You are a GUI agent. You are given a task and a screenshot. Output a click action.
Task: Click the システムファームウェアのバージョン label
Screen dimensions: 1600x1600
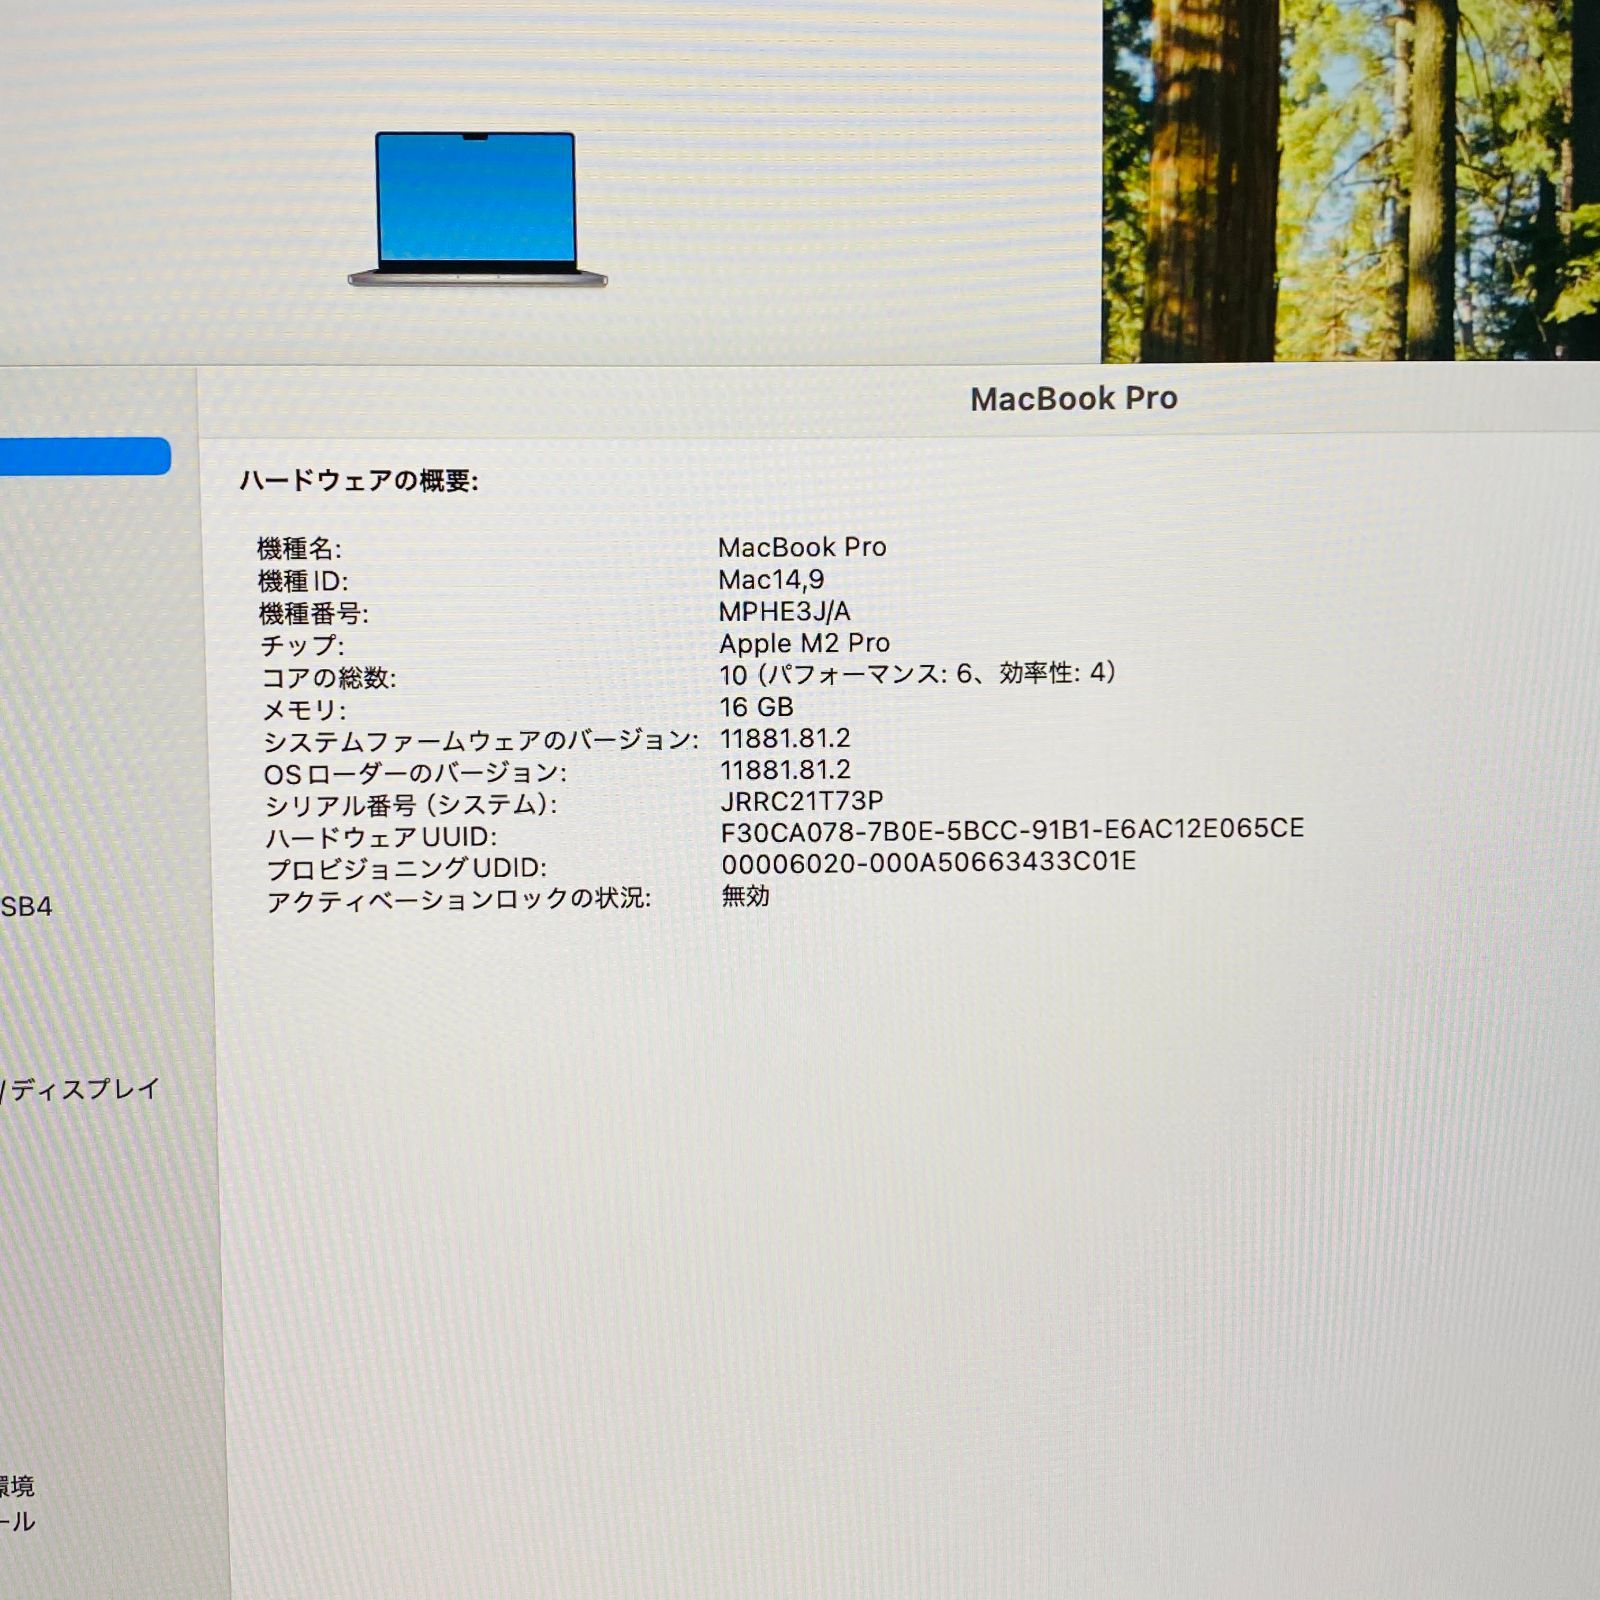[x=481, y=741]
